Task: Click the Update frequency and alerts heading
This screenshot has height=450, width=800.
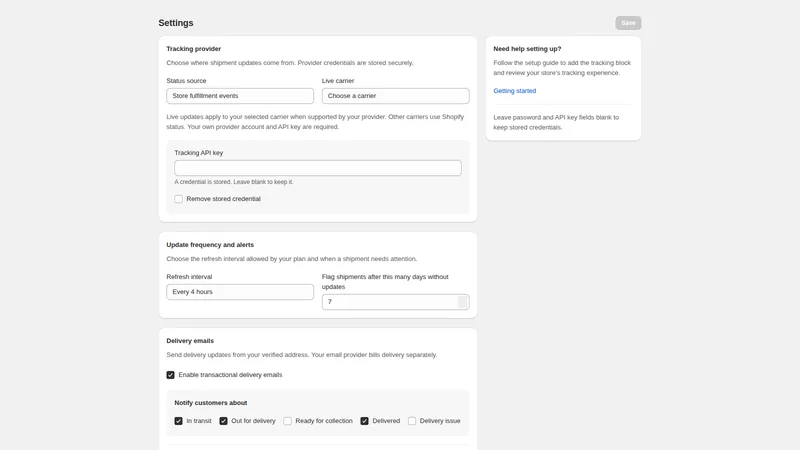Action: (210, 245)
